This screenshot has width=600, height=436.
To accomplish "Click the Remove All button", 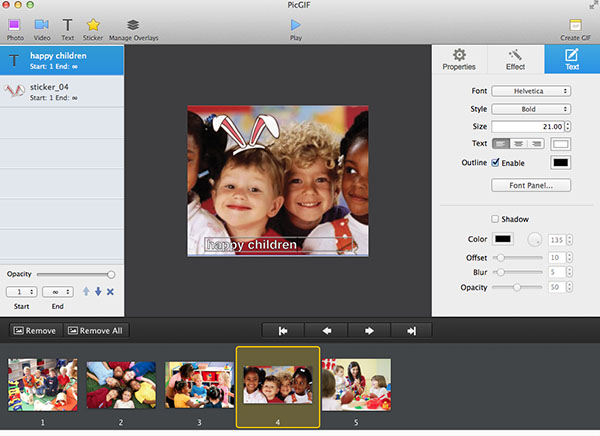I will (x=98, y=330).
